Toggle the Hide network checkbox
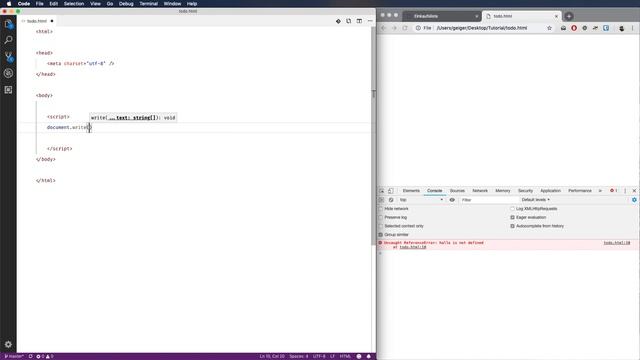640x360 pixels. pos(381,209)
